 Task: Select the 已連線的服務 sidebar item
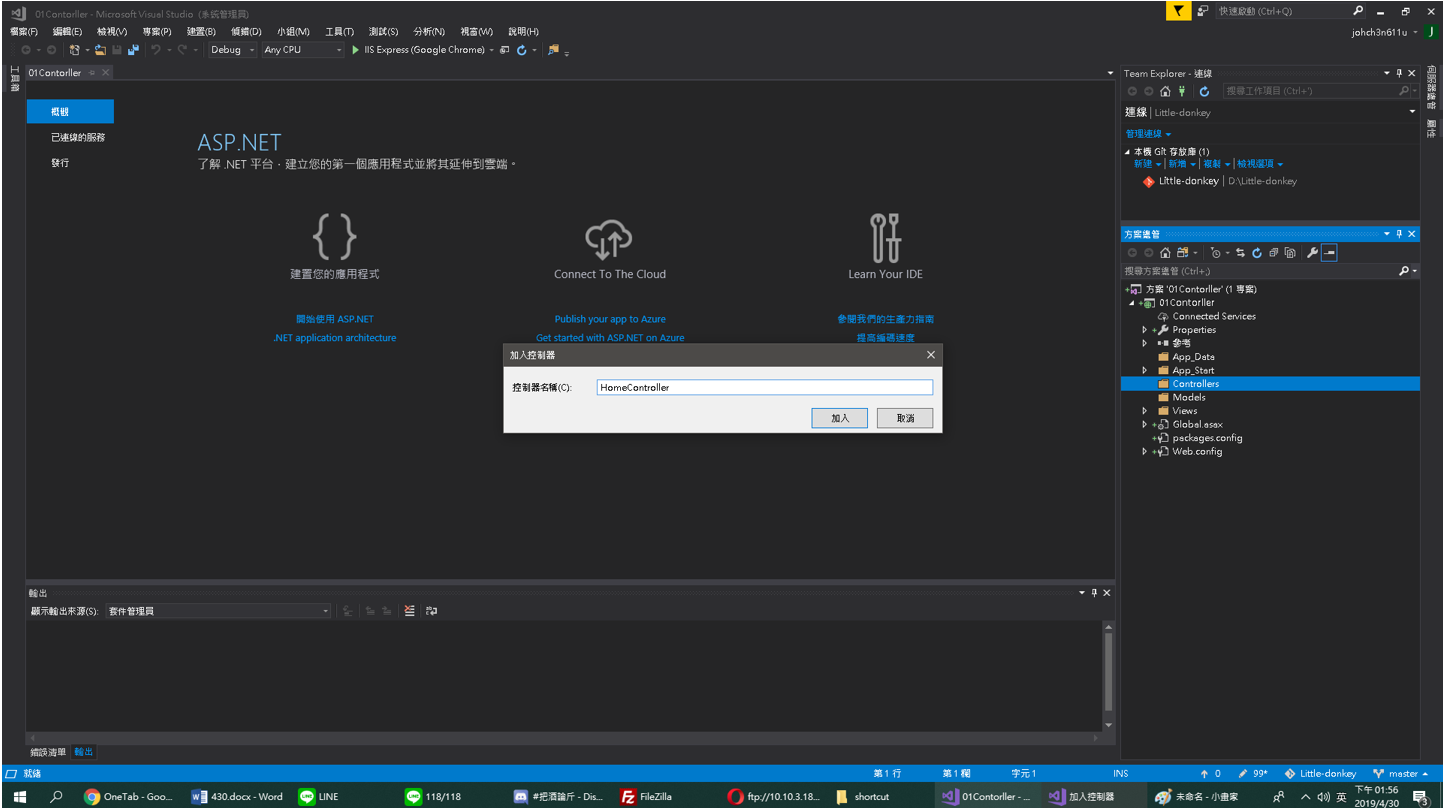click(x=78, y=137)
